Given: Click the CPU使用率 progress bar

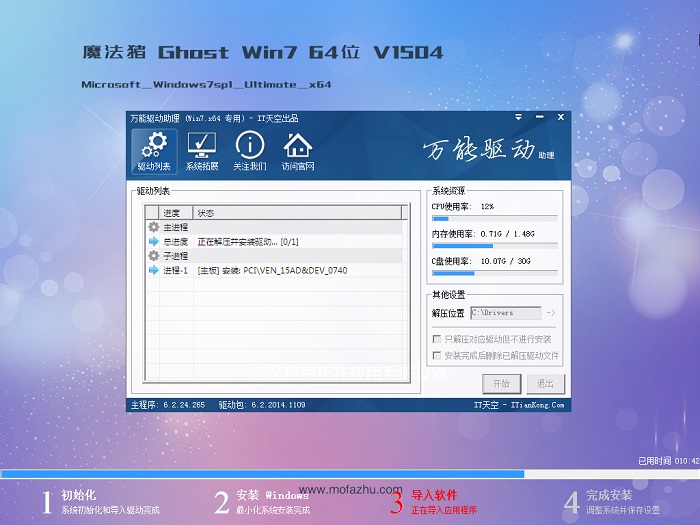Looking at the screenshot, I should pos(495,219).
